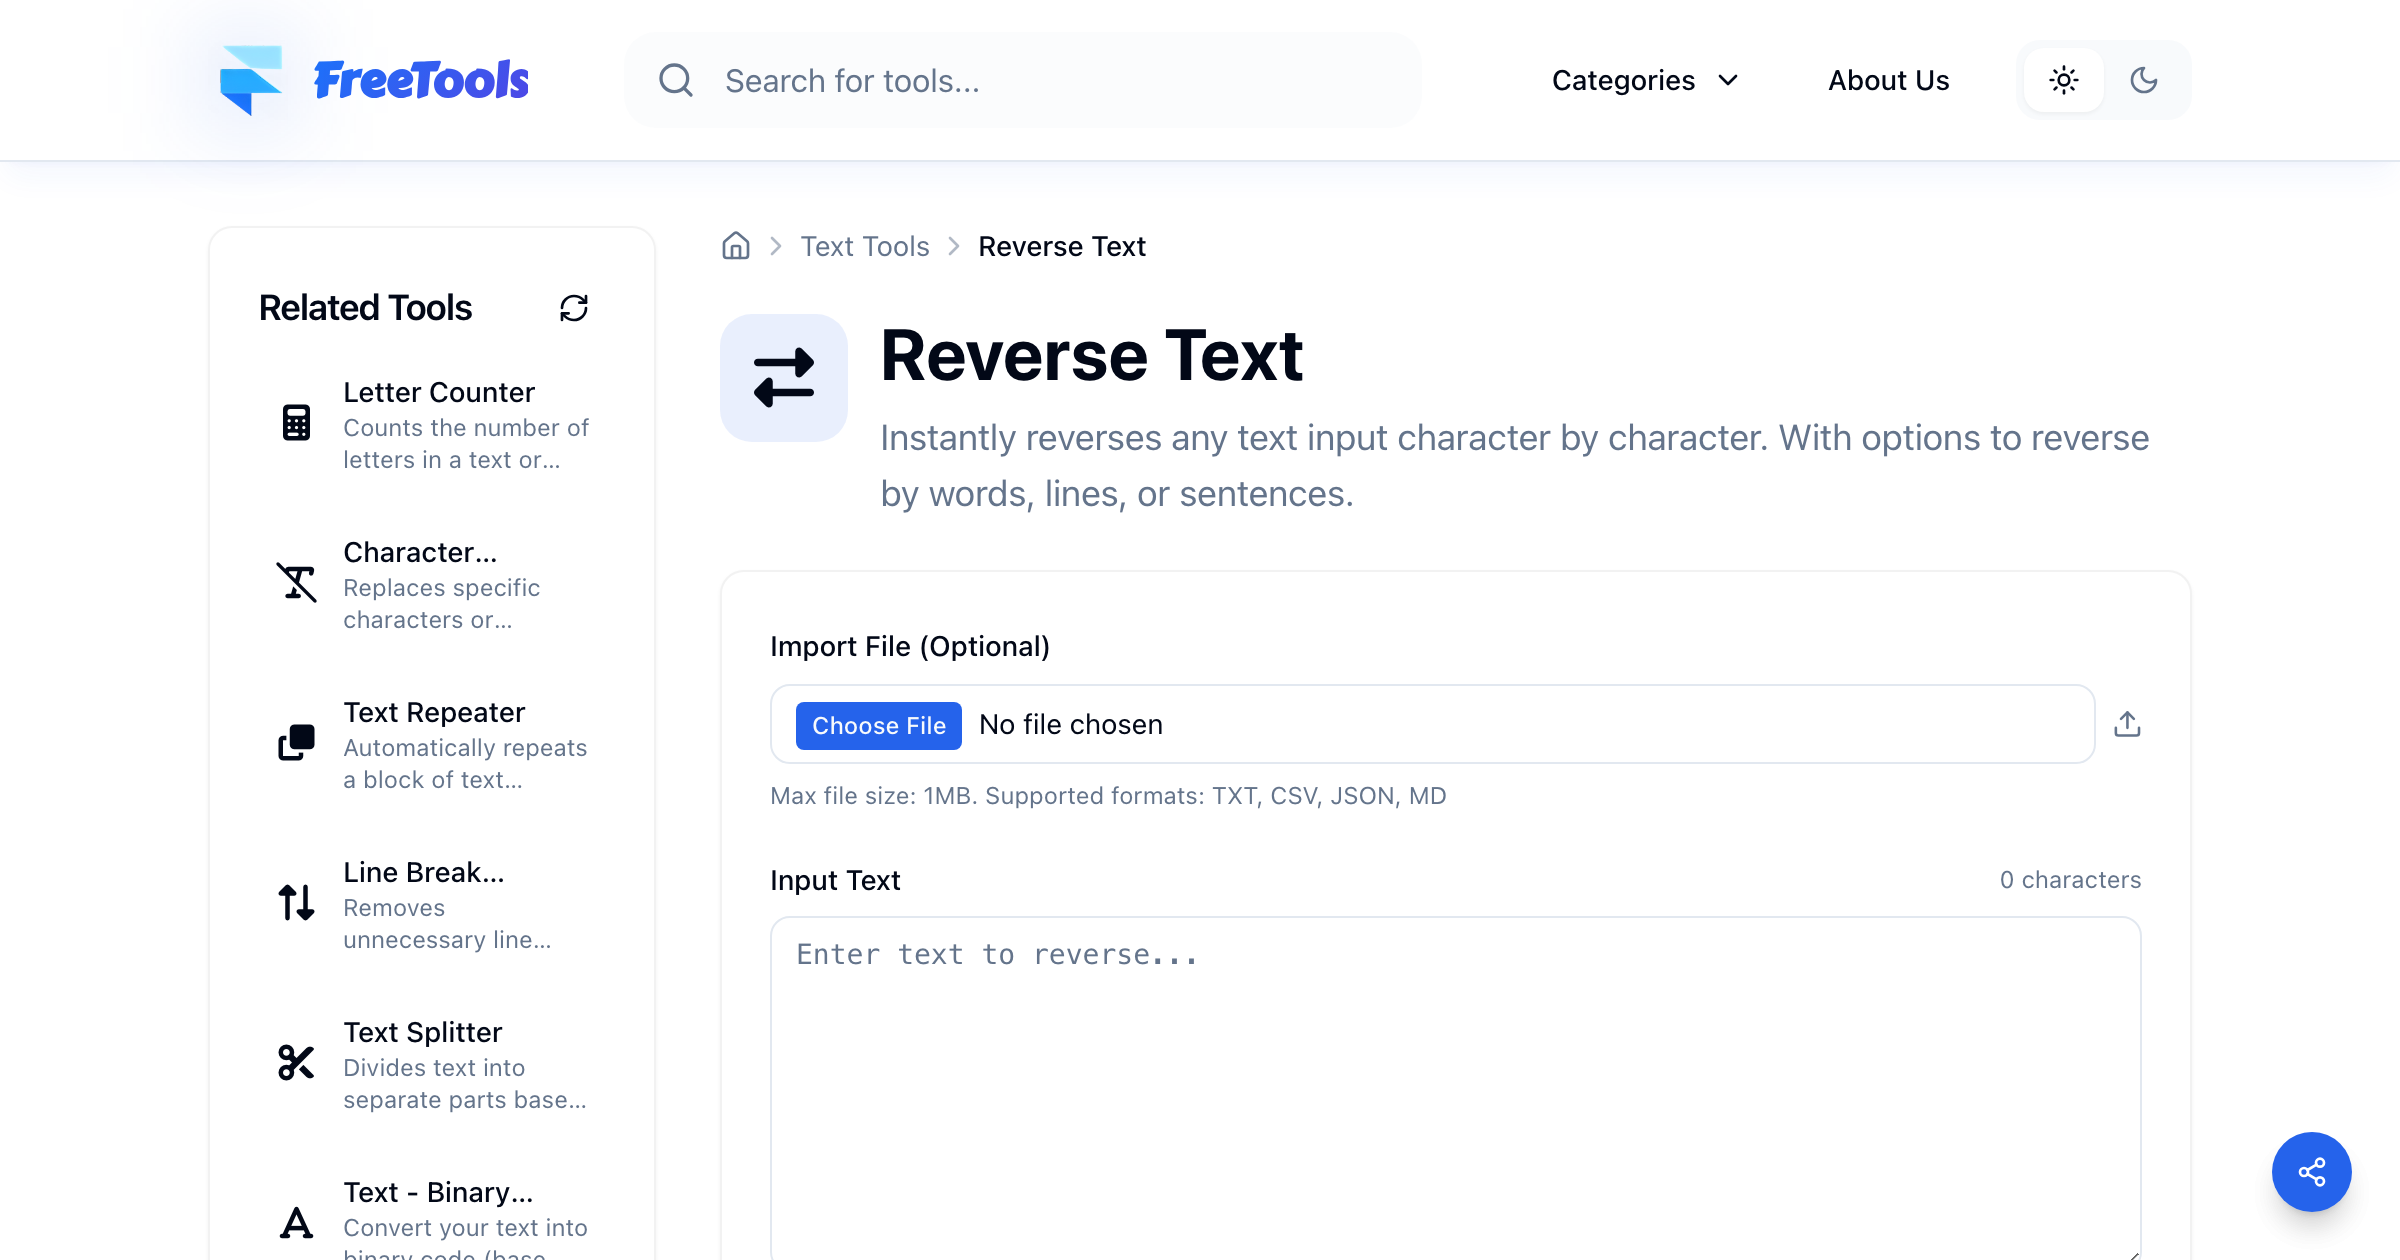Open the About Us page

(1888, 80)
